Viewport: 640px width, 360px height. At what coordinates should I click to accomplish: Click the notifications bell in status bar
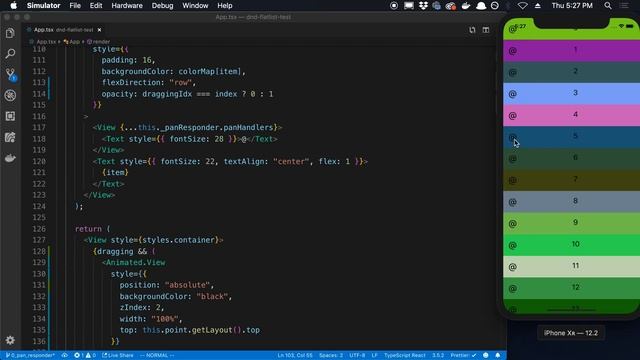click(x=498, y=356)
